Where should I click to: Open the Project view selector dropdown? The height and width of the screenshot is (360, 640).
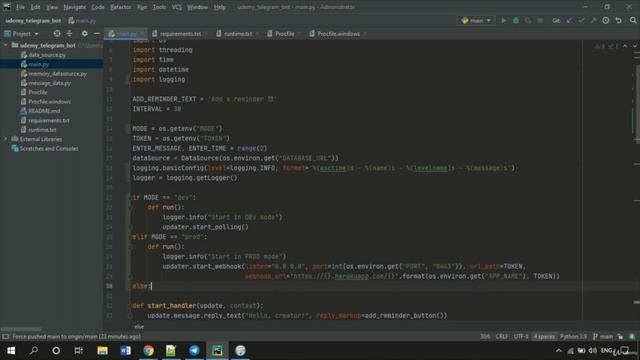point(22,33)
